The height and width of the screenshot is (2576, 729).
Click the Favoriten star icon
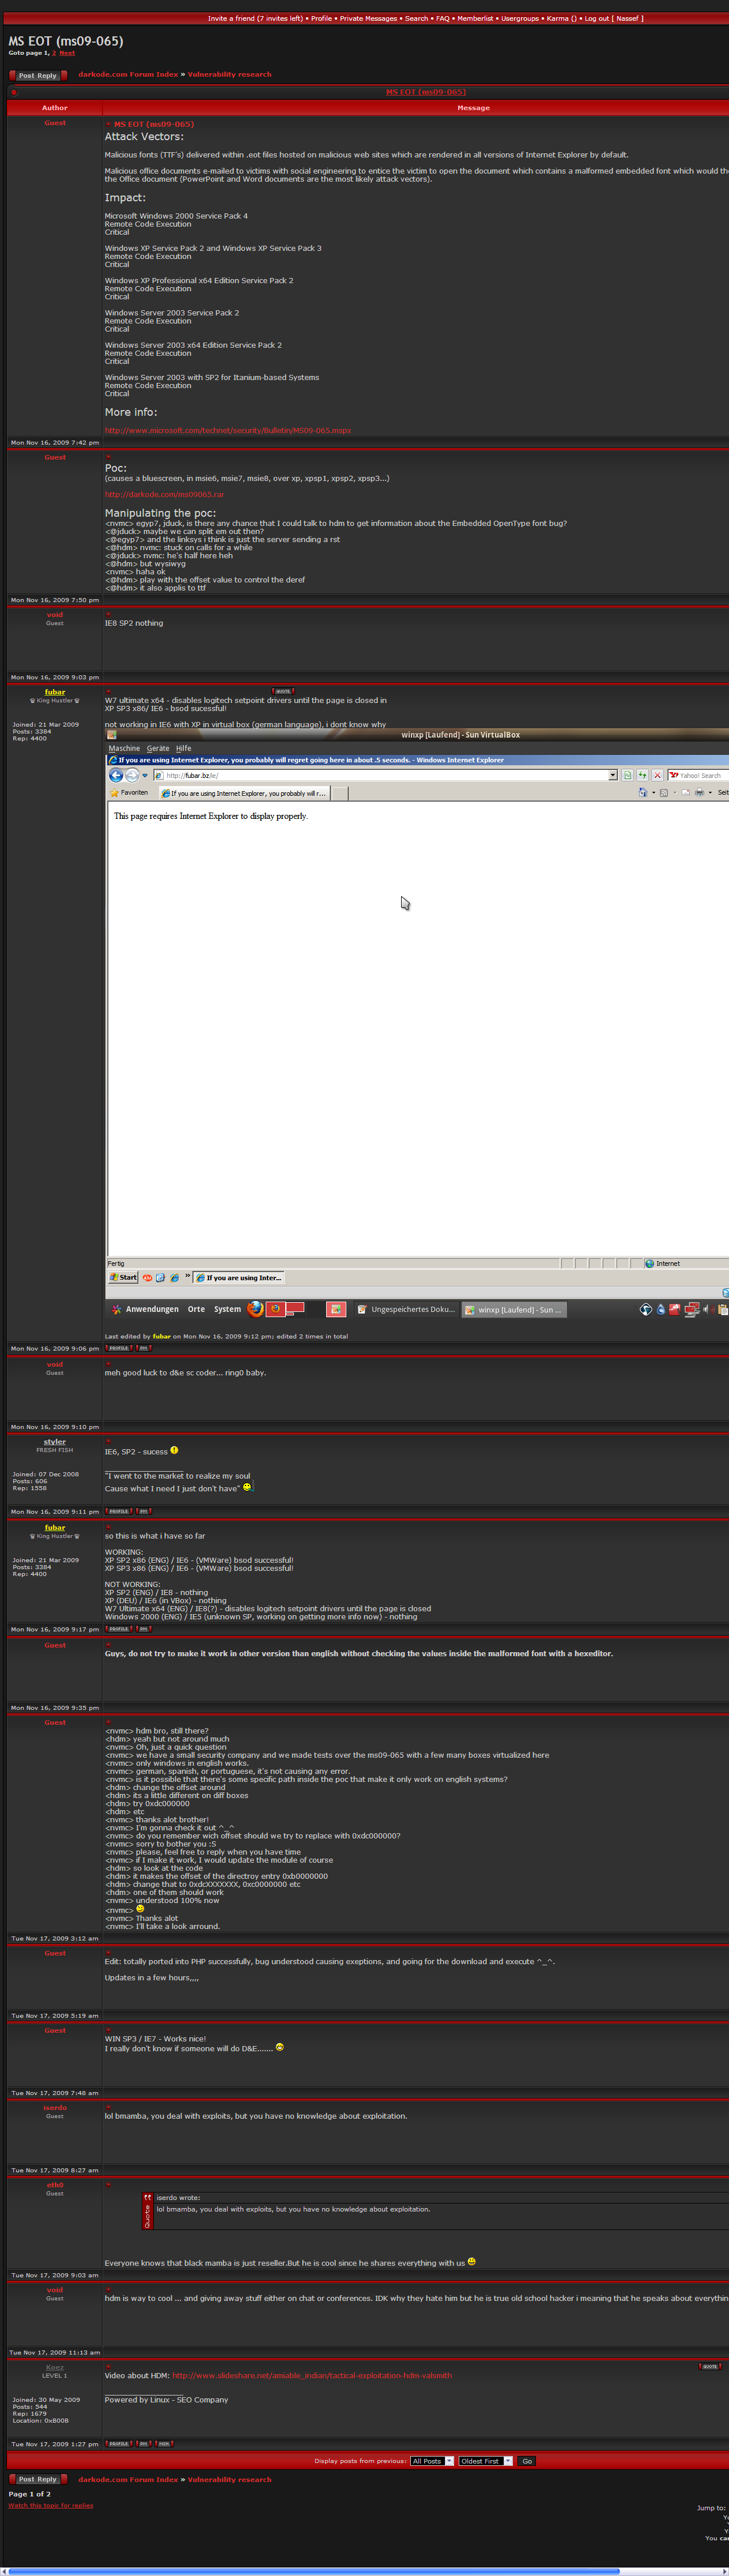click(x=114, y=793)
